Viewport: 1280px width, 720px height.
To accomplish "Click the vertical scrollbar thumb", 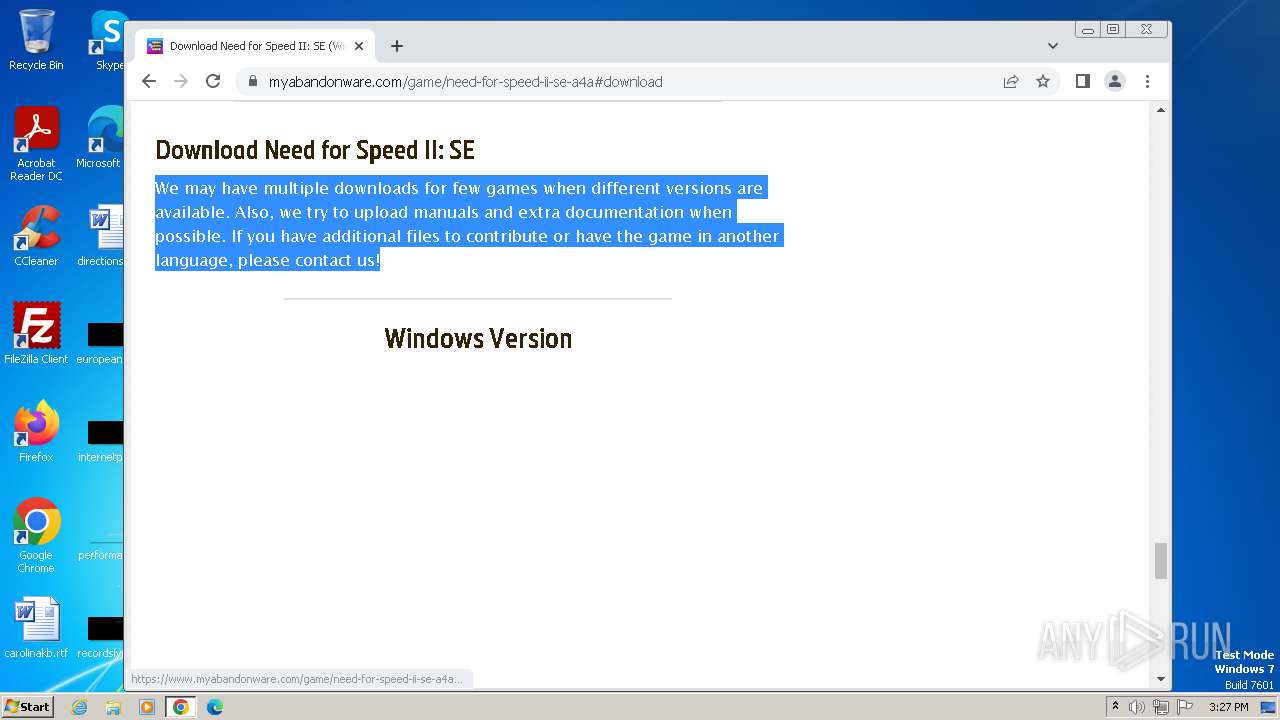I will tap(1161, 561).
